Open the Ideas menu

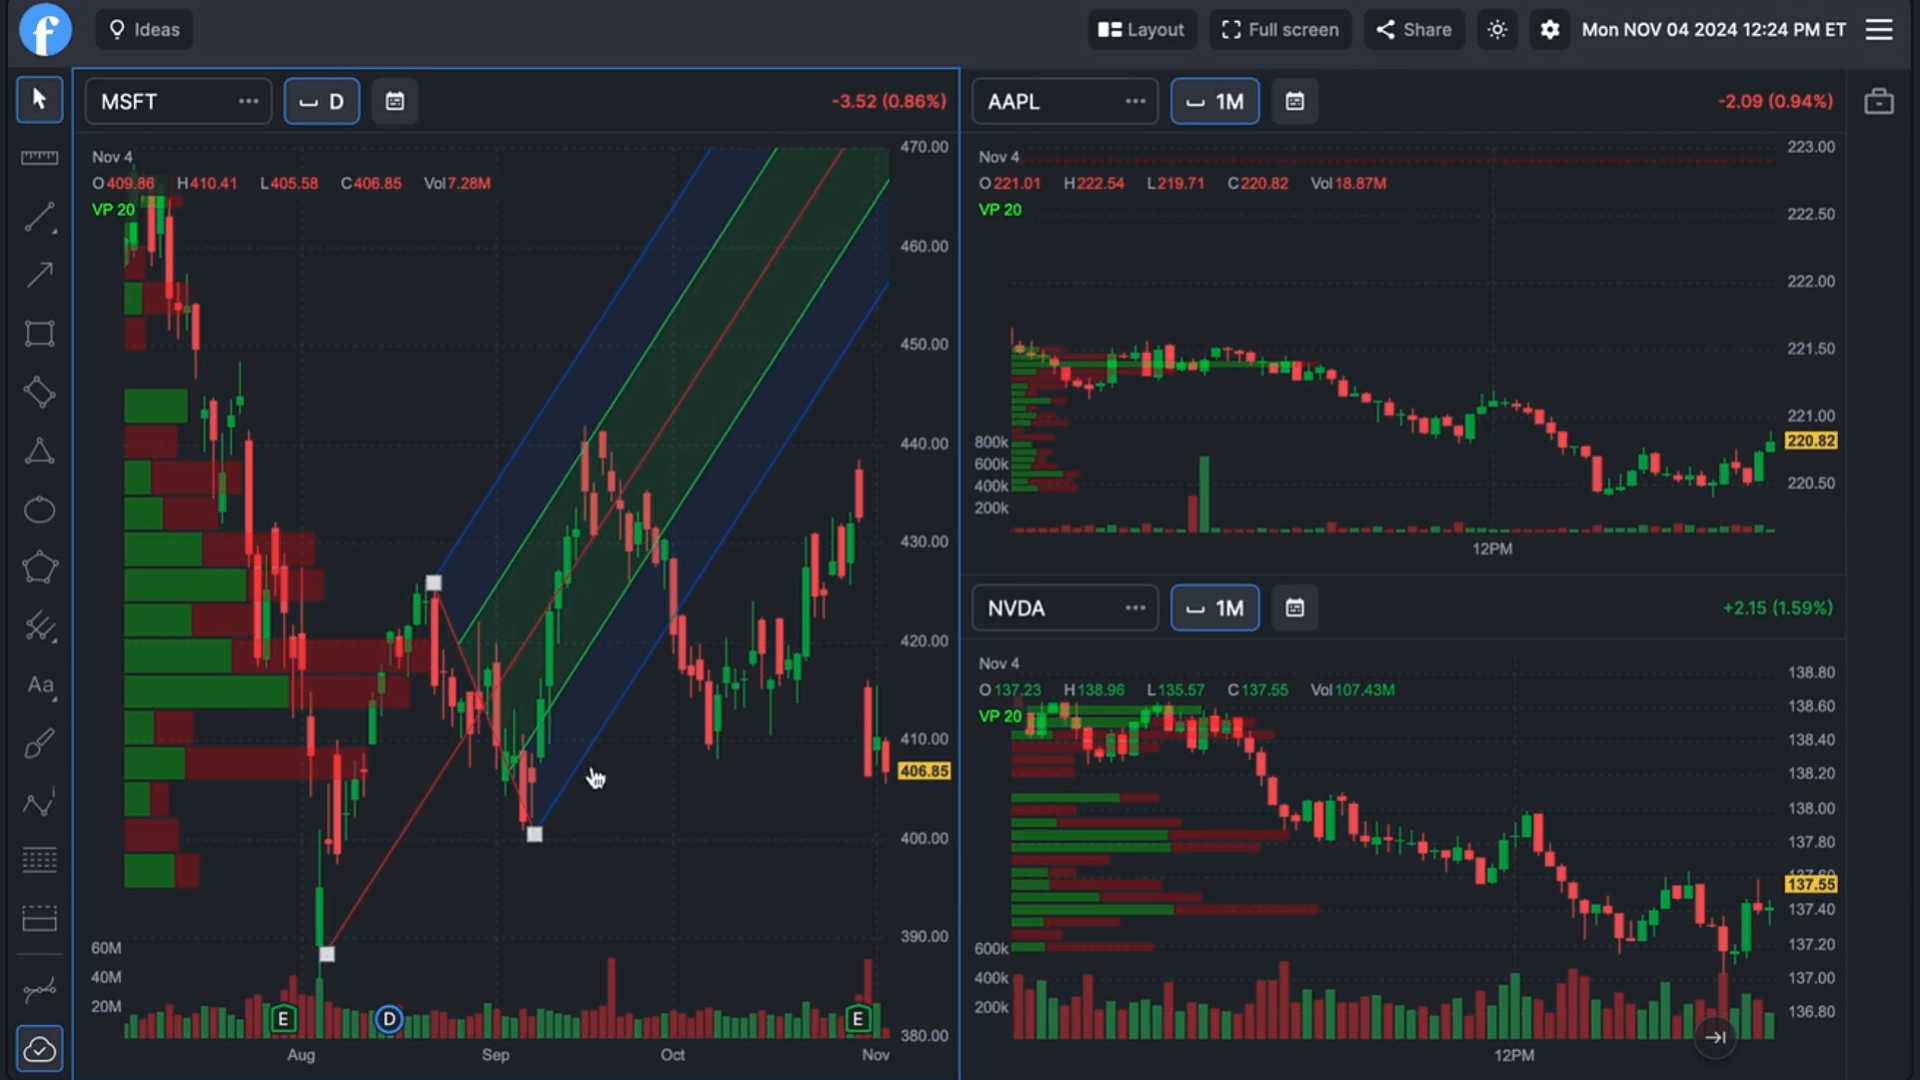click(144, 30)
